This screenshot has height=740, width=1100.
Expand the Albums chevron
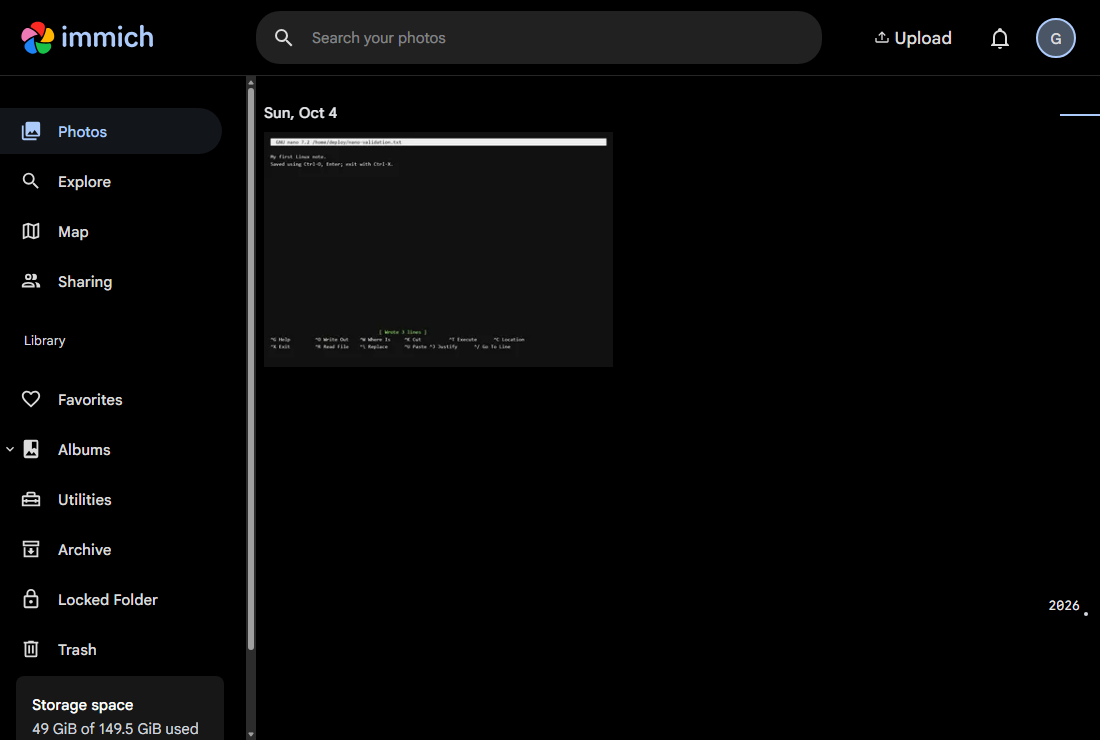pos(10,449)
